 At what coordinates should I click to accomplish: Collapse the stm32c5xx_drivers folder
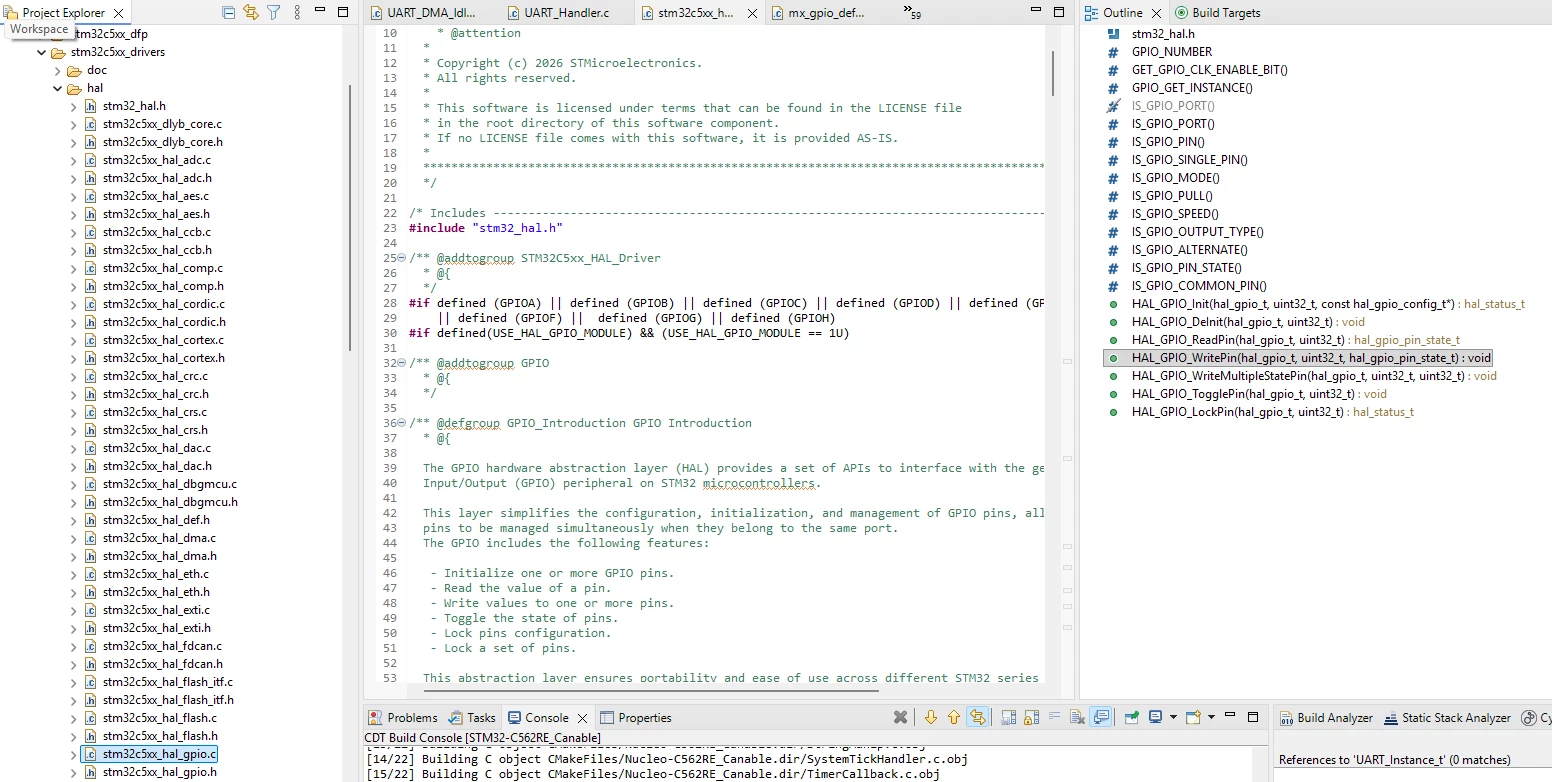point(41,52)
